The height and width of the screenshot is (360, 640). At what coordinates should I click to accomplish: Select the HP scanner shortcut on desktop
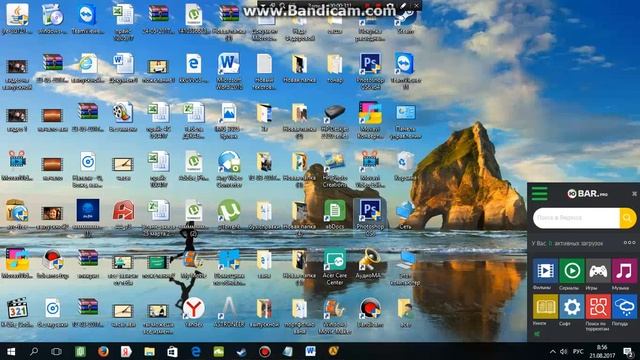pos(335,120)
